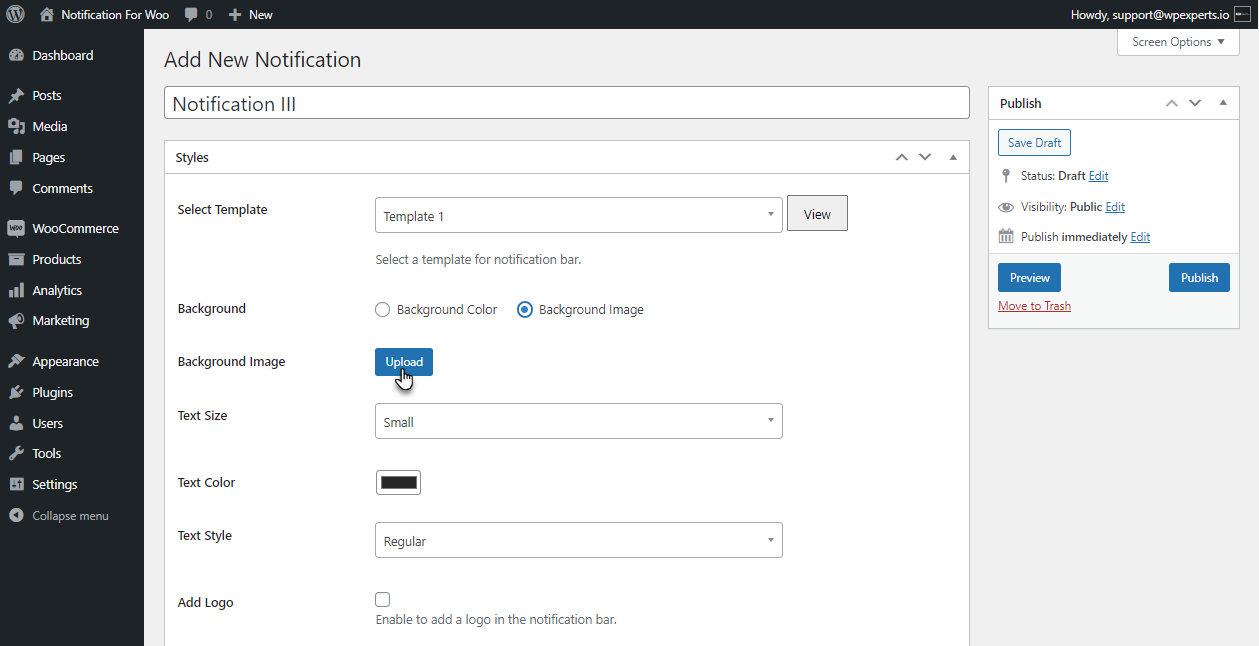
Task: Open the Text Color swatch picker
Action: pyautogui.click(x=398, y=482)
